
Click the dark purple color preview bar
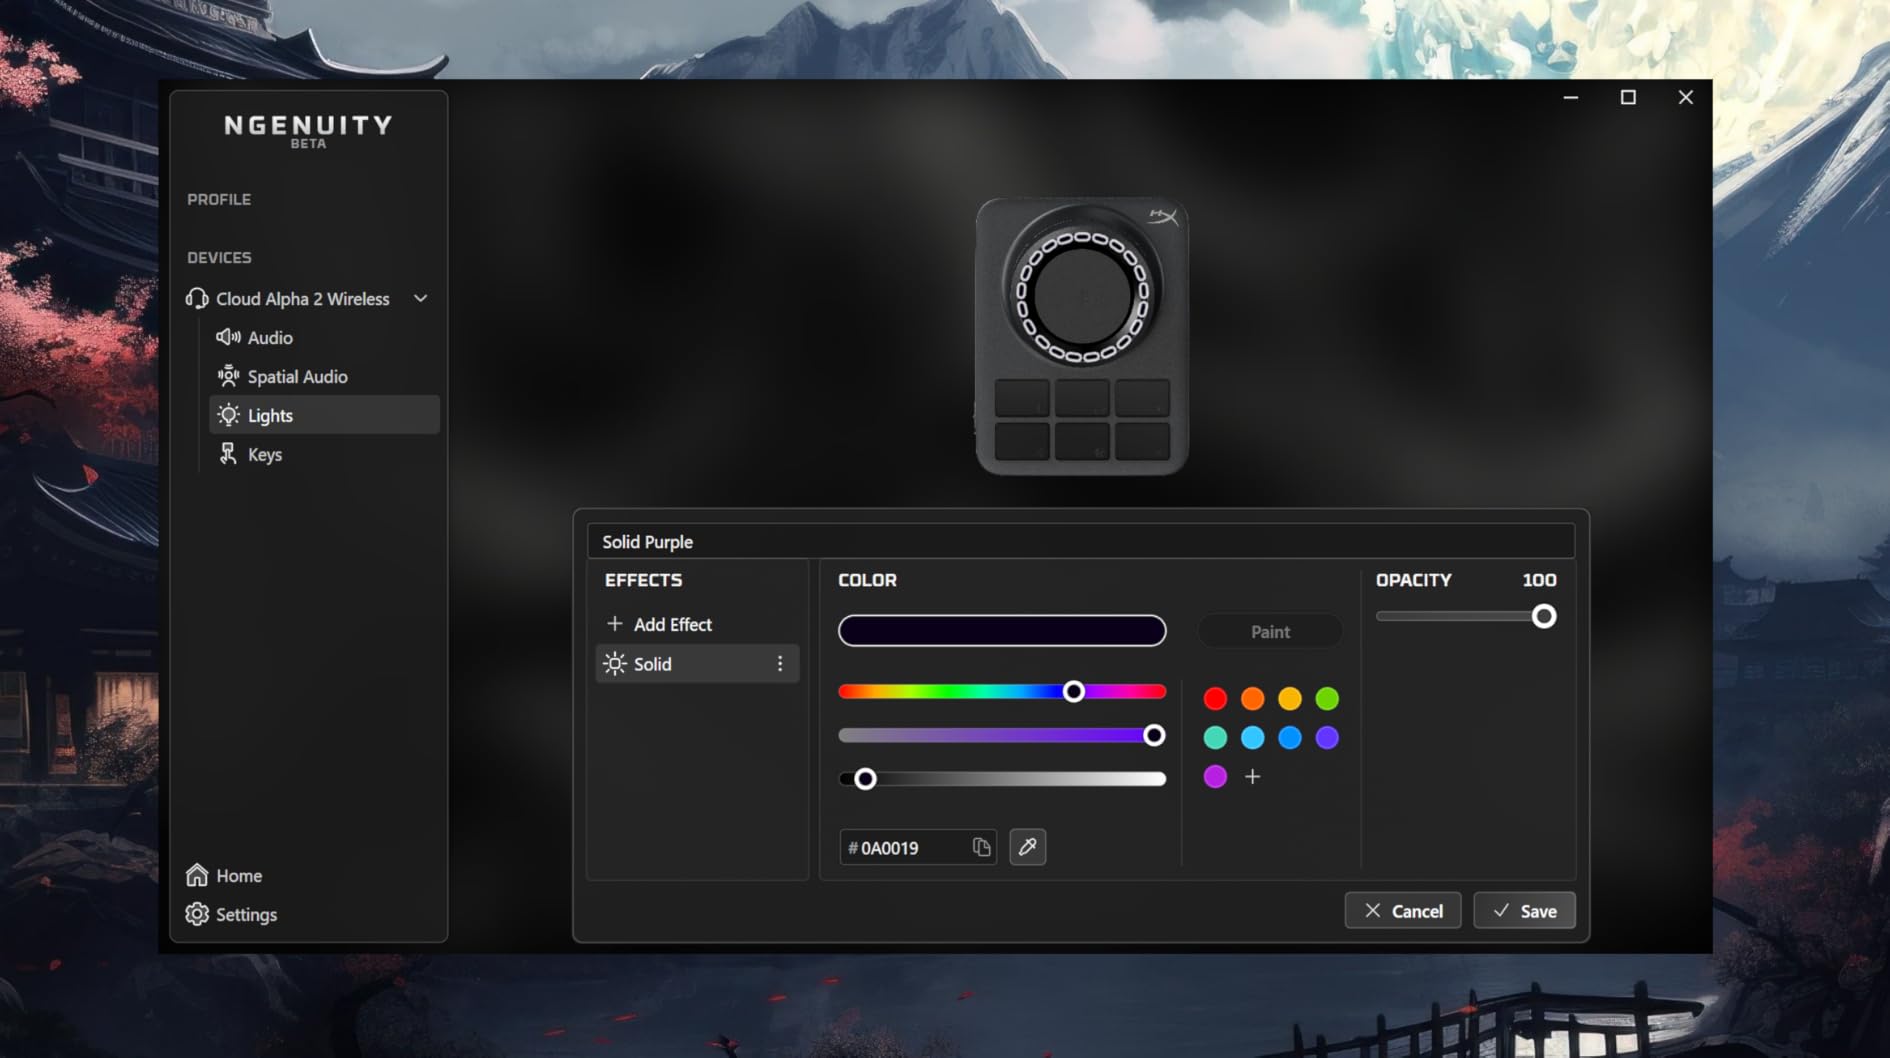(x=1002, y=630)
